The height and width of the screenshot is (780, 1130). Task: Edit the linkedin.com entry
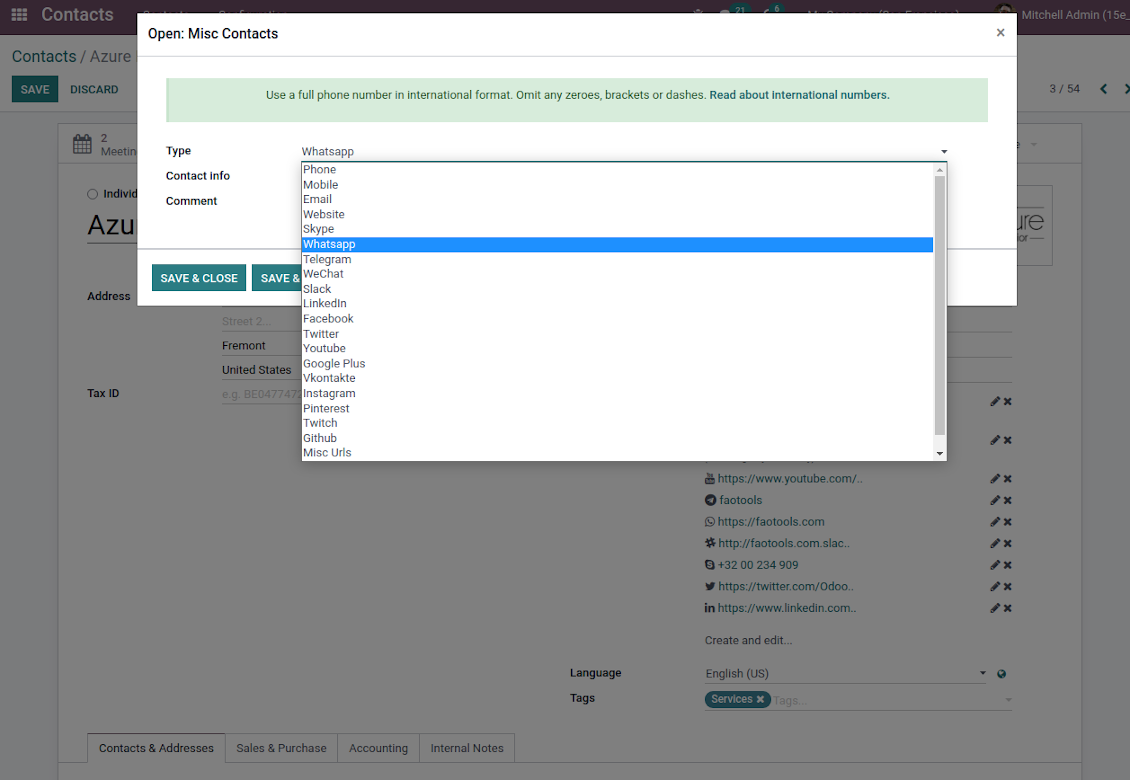(x=995, y=608)
